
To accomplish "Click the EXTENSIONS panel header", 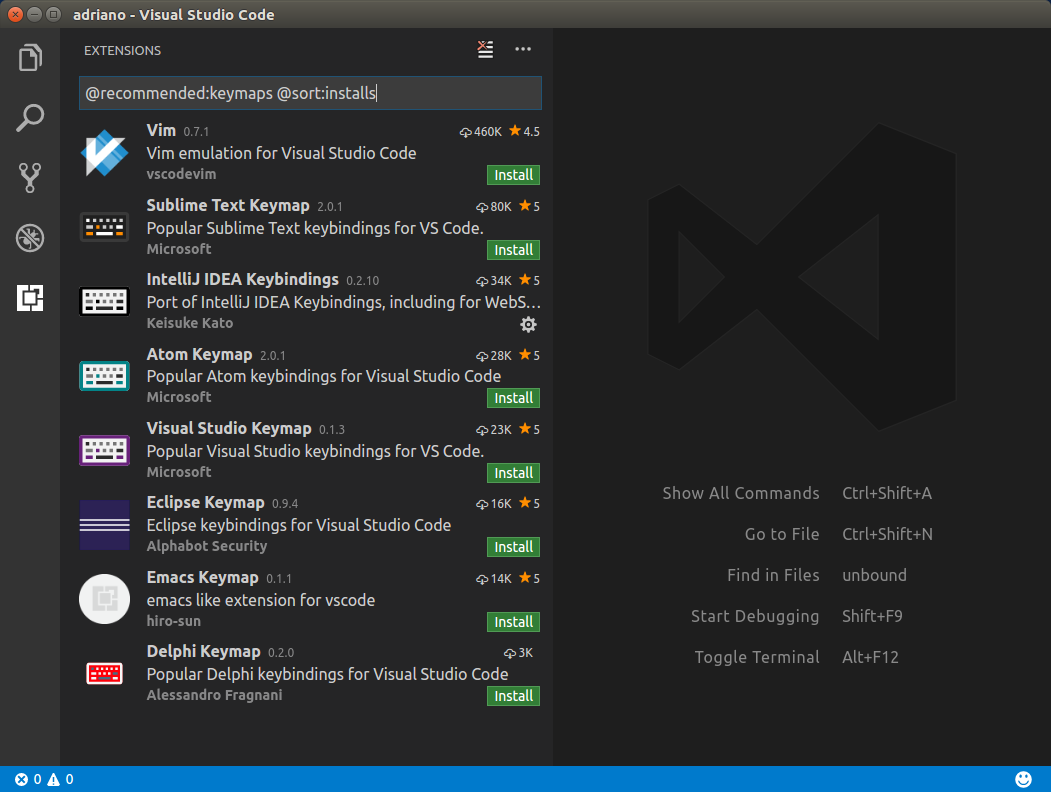I will [x=122, y=50].
